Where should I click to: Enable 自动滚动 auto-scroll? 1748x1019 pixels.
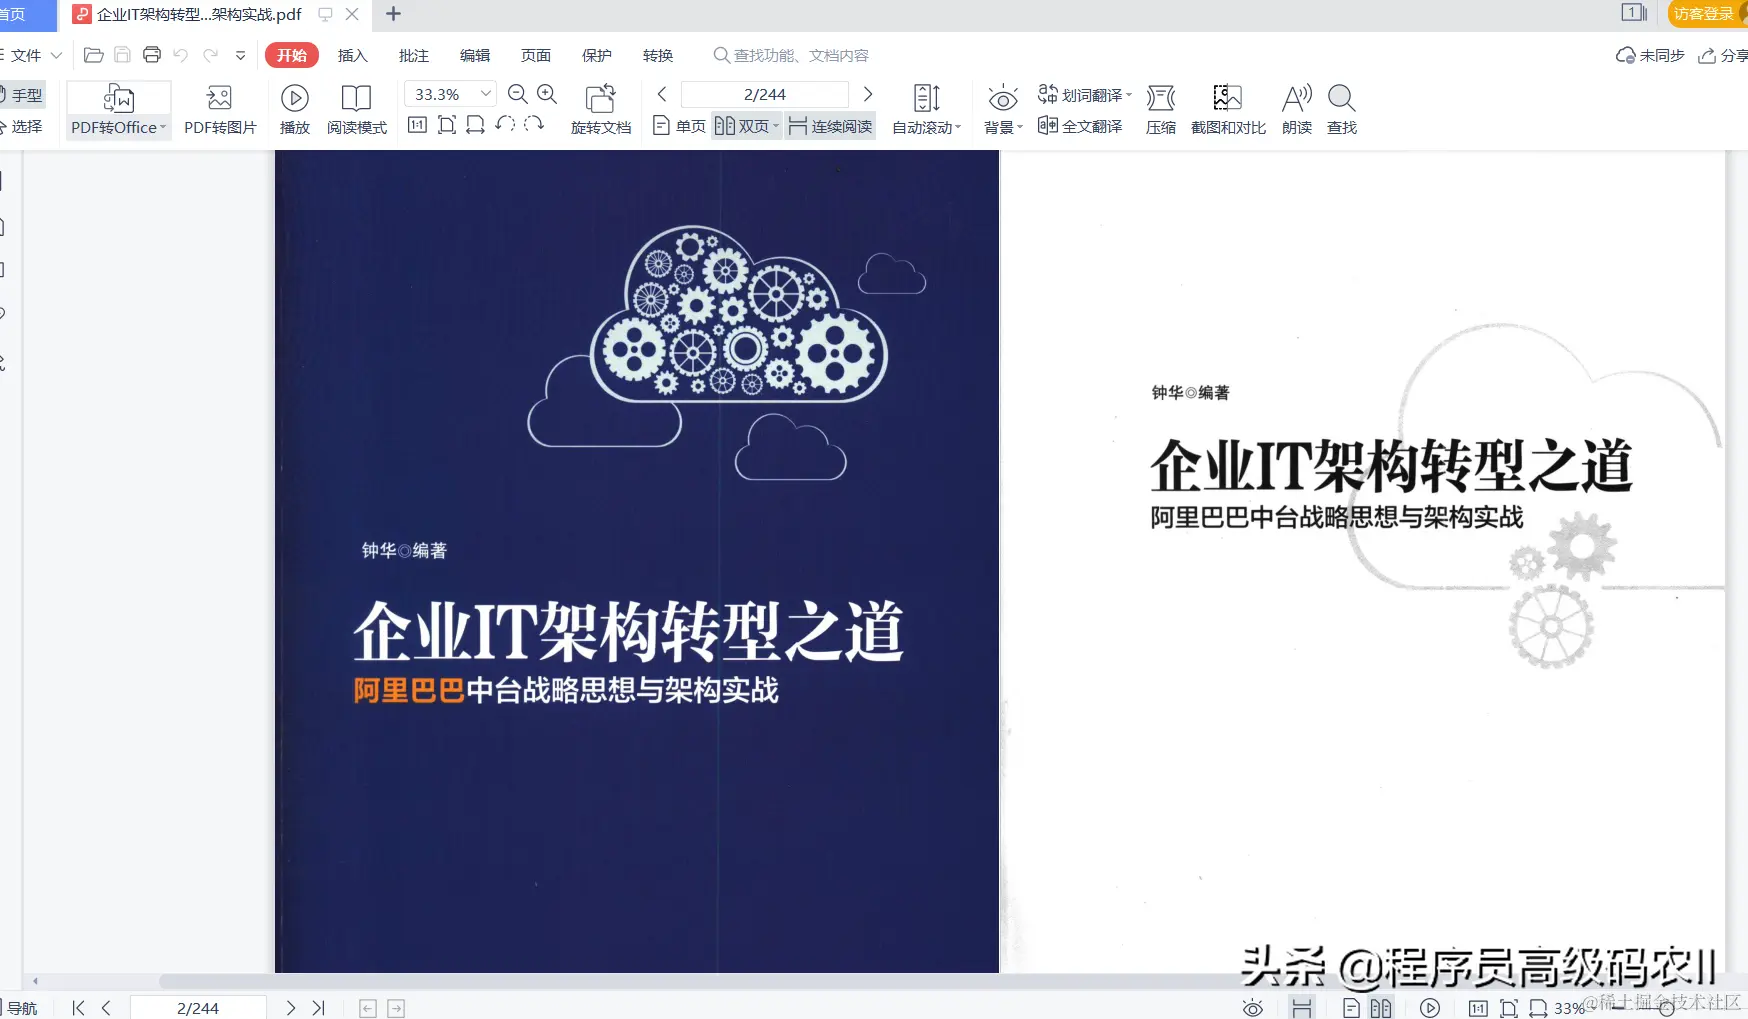click(x=925, y=108)
